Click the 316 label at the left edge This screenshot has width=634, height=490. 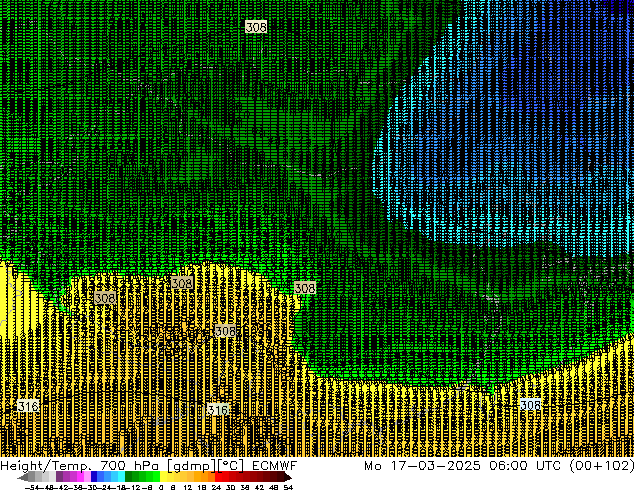28,406
